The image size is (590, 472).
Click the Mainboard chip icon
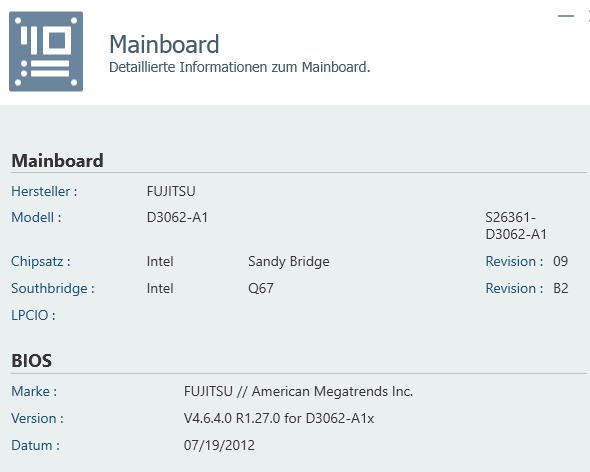[x=46, y=52]
